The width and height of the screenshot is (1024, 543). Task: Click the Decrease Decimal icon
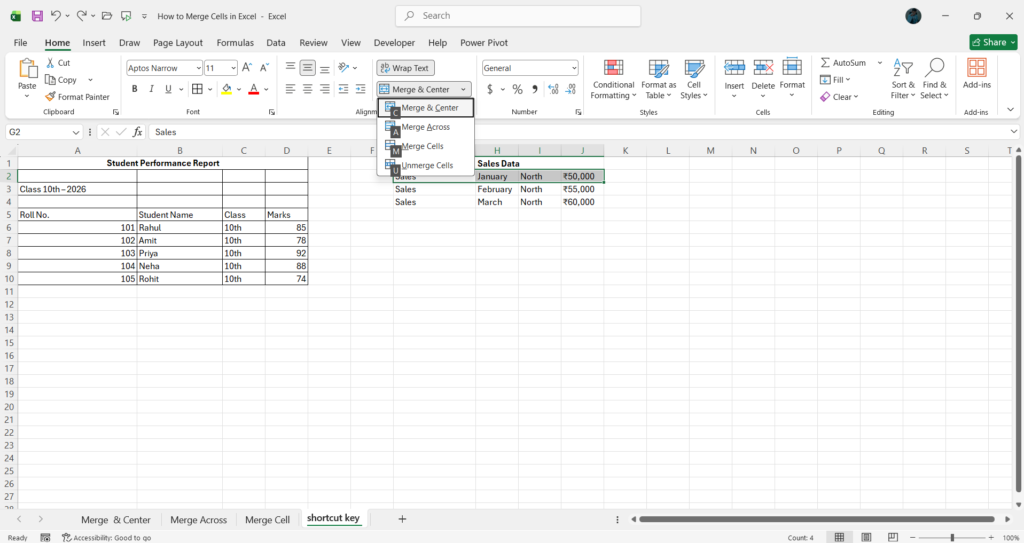coord(571,89)
